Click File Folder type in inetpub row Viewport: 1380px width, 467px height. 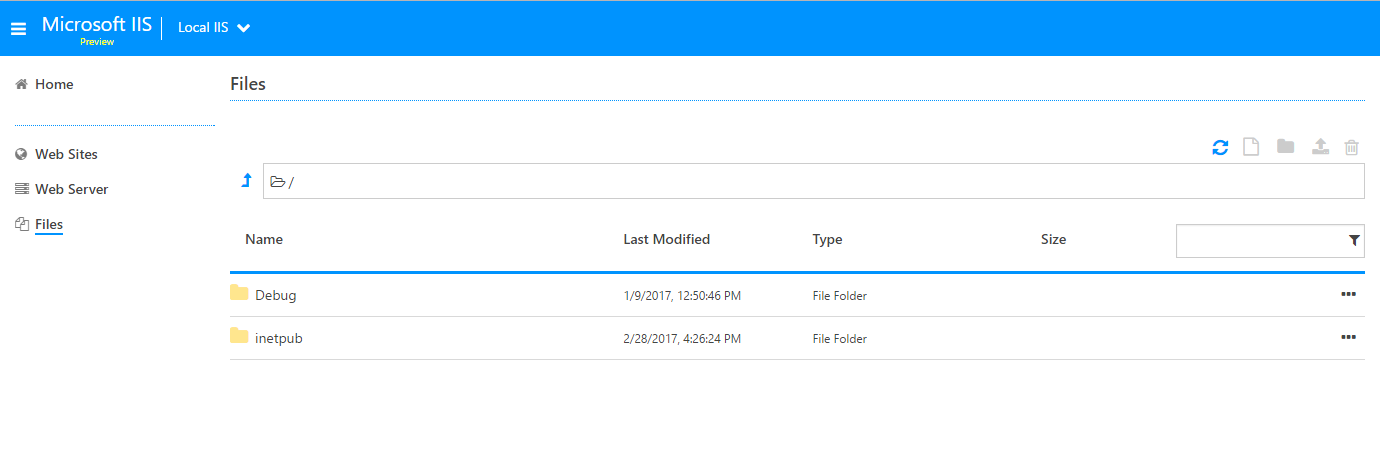[x=840, y=339]
